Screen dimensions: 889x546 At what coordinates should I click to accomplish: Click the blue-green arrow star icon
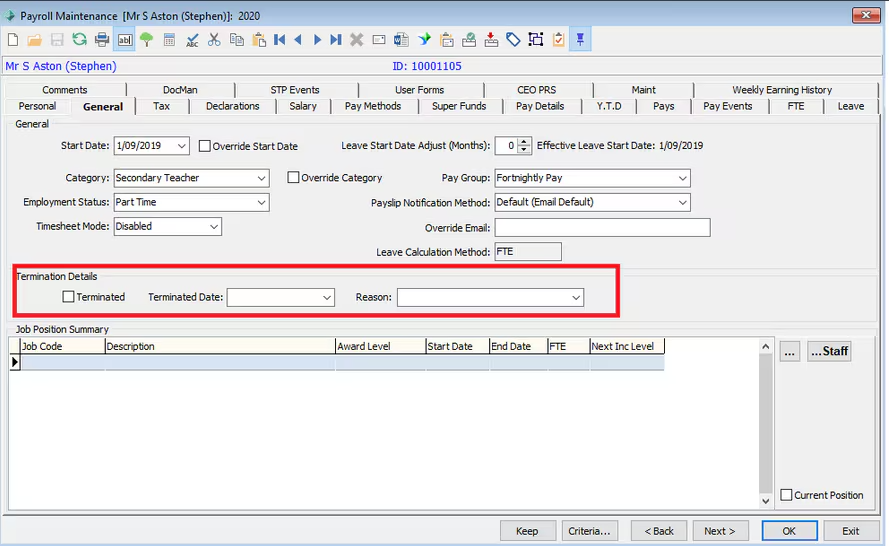click(x=424, y=40)
